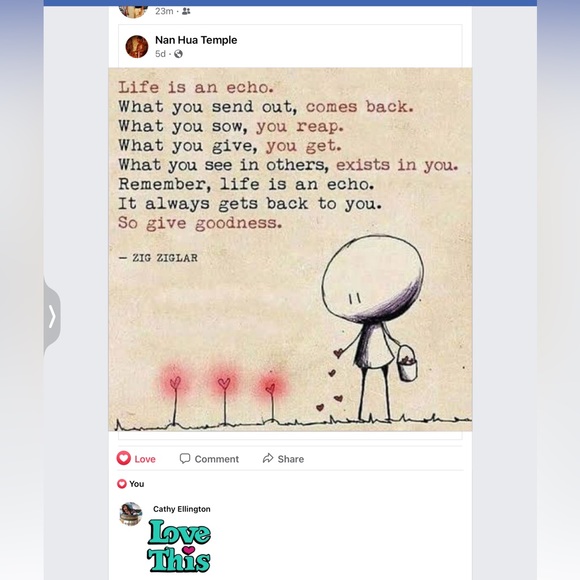The image size is (580, 580).
Task: Open the Nan Hua Temple page link
Action: click(196, 40)
